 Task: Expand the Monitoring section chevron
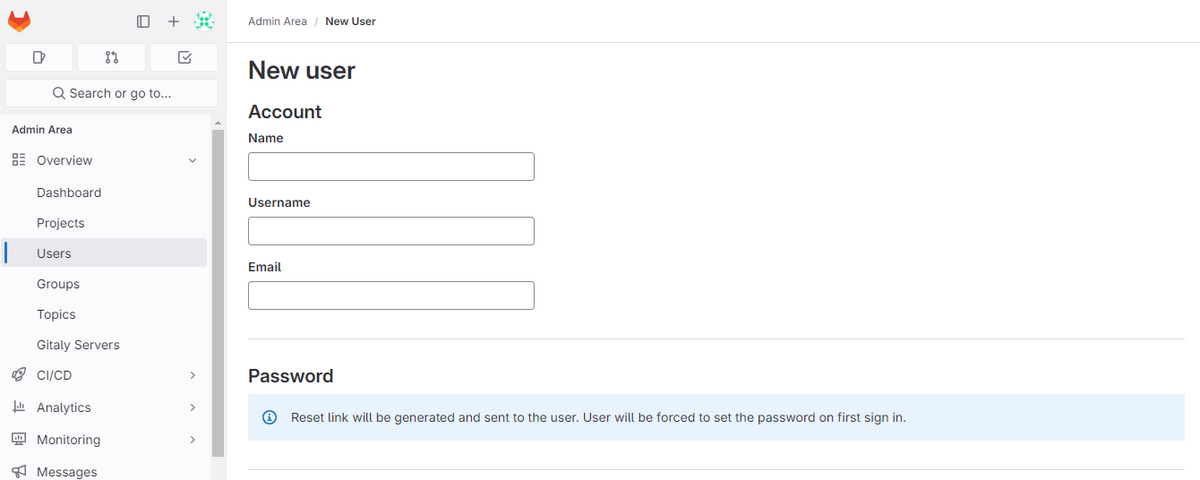tap(193, 439)
